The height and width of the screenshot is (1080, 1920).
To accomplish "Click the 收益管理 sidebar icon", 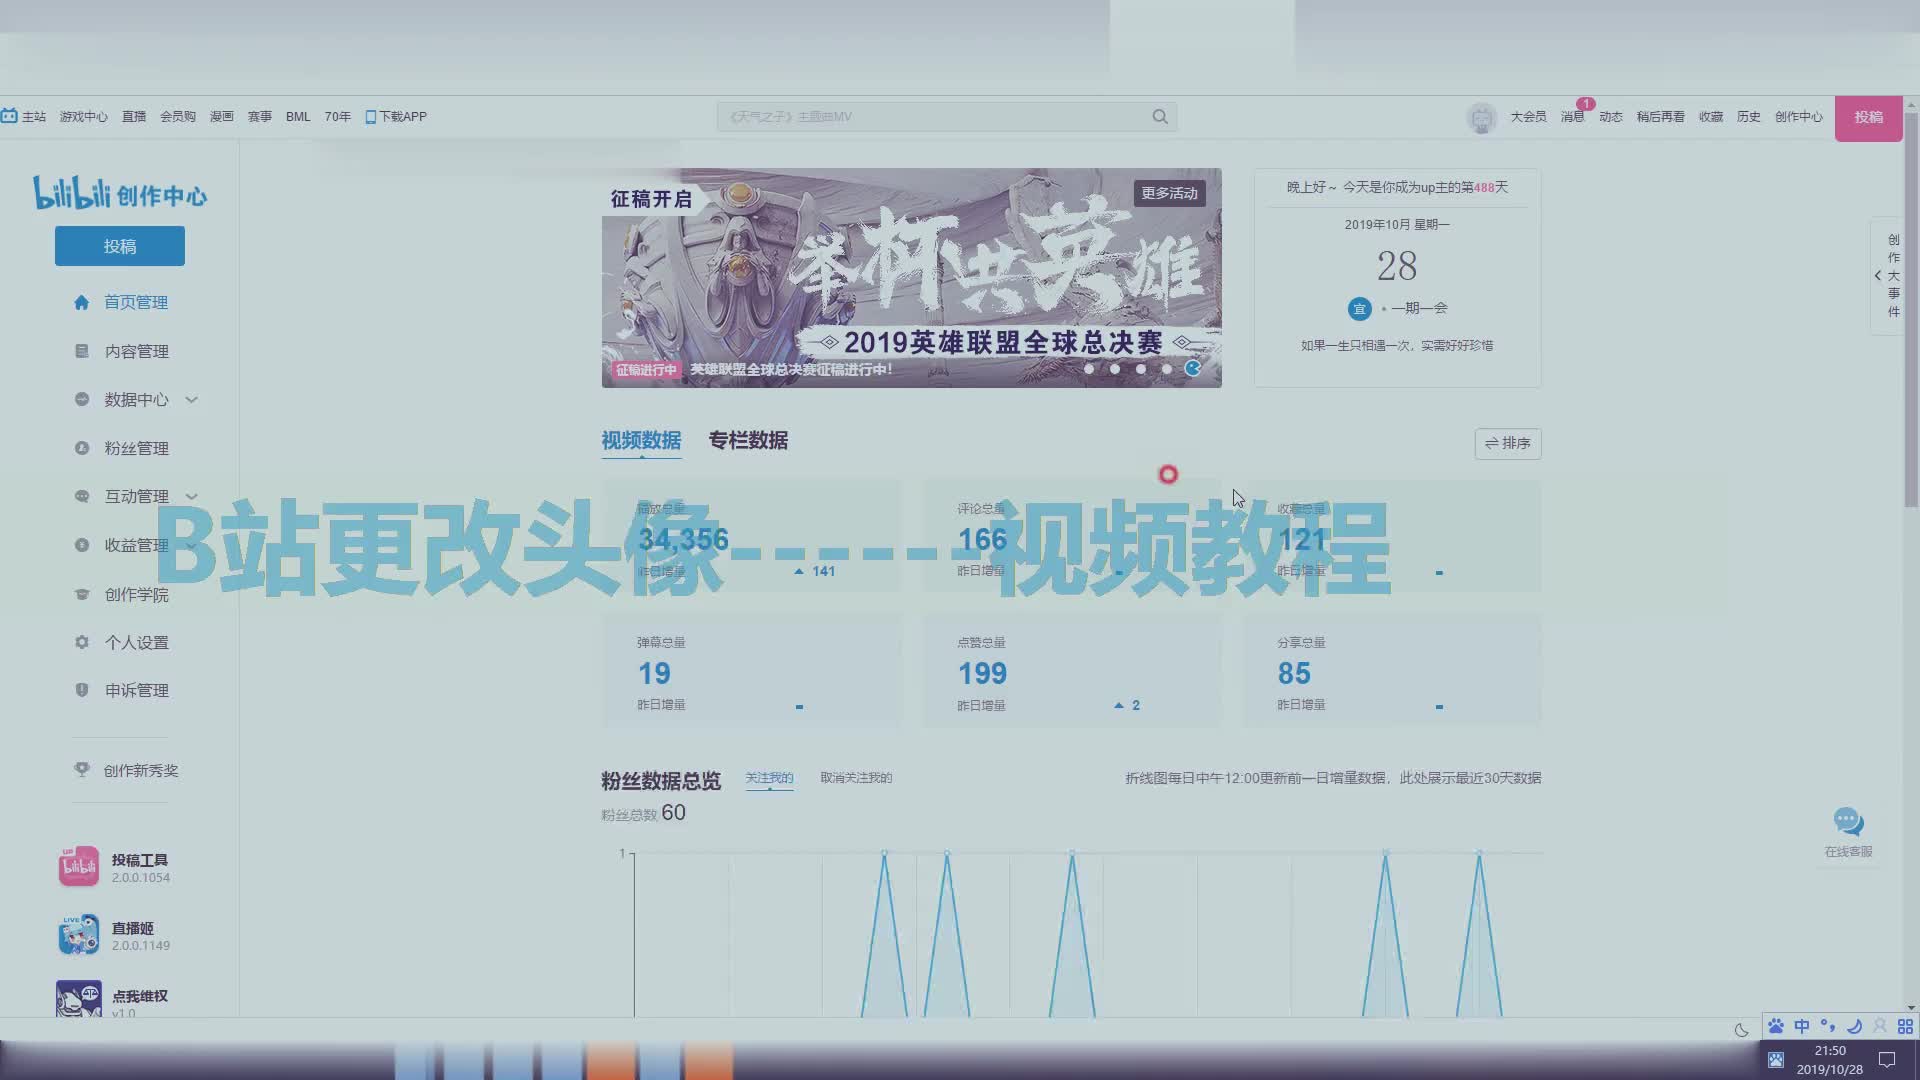I will (x=82, y=545).
